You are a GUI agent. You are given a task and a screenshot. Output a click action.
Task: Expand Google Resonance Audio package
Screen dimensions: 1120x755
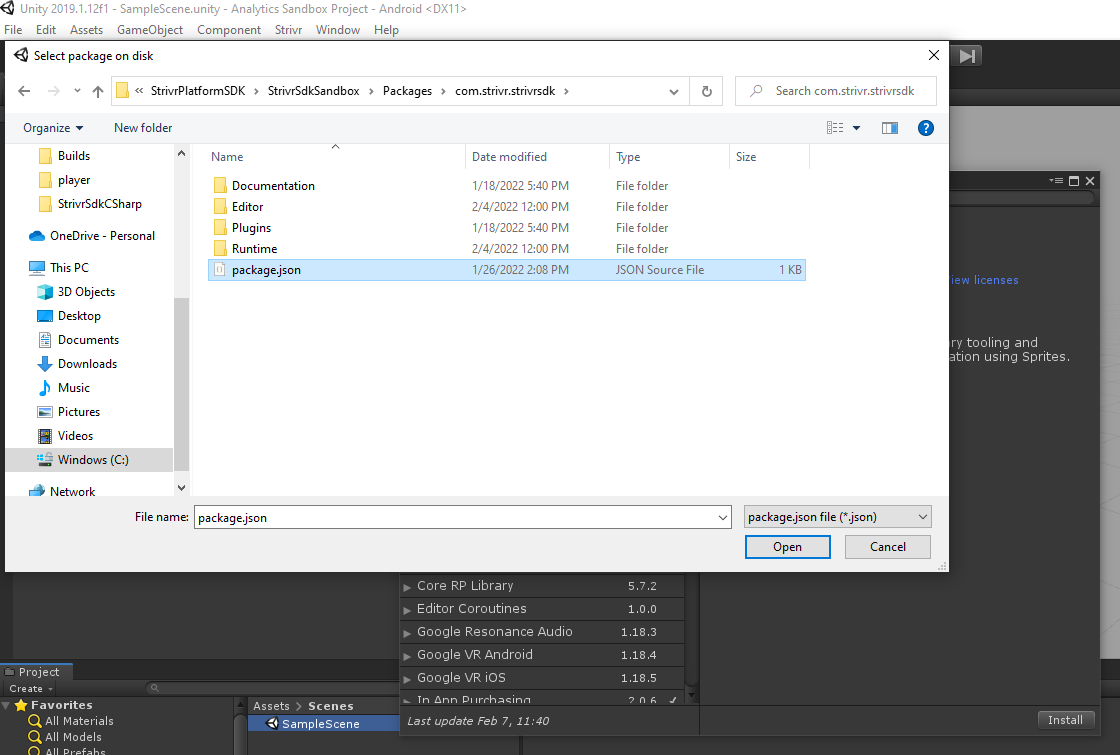(407, 633)
